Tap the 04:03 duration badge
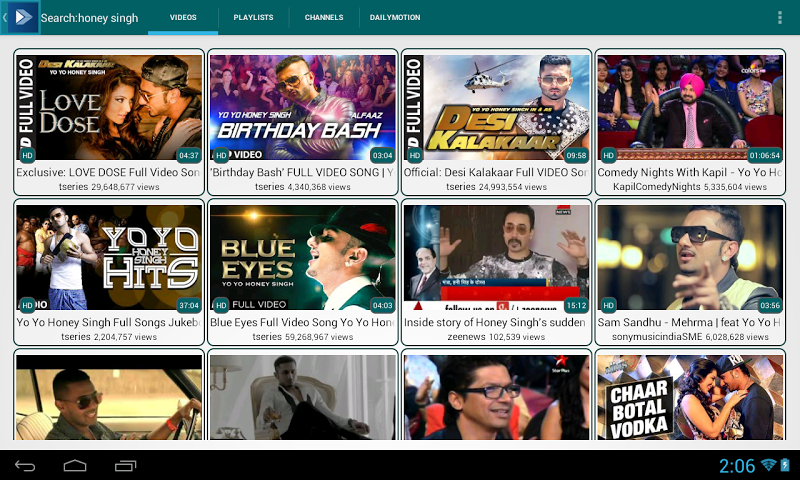 [383, 305]
